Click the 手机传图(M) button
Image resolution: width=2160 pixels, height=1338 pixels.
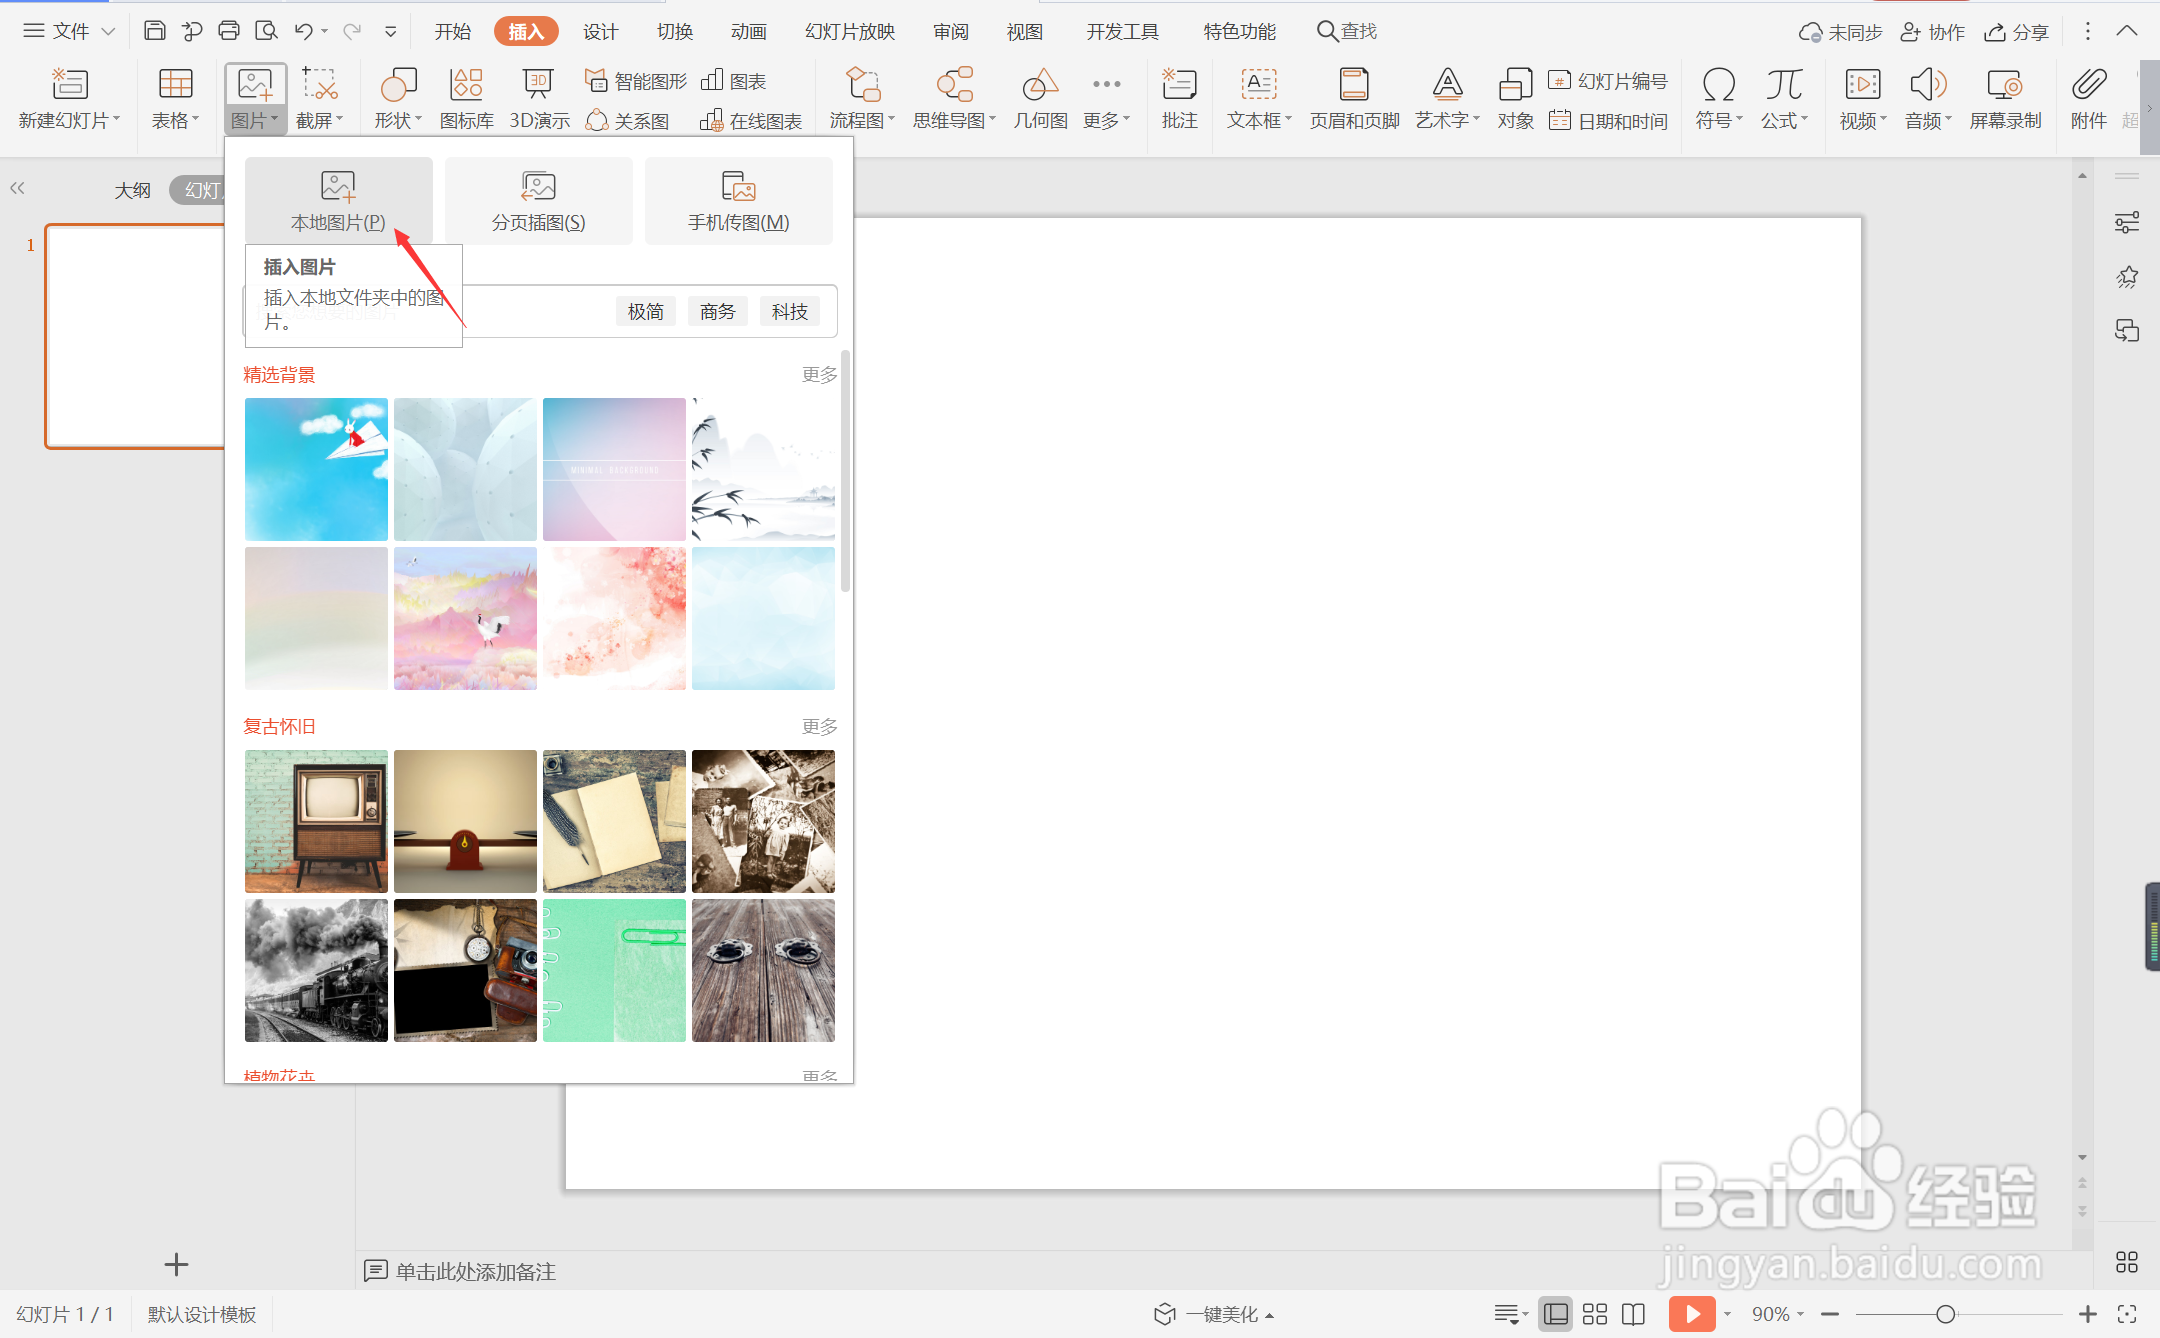tap(738, 201)
